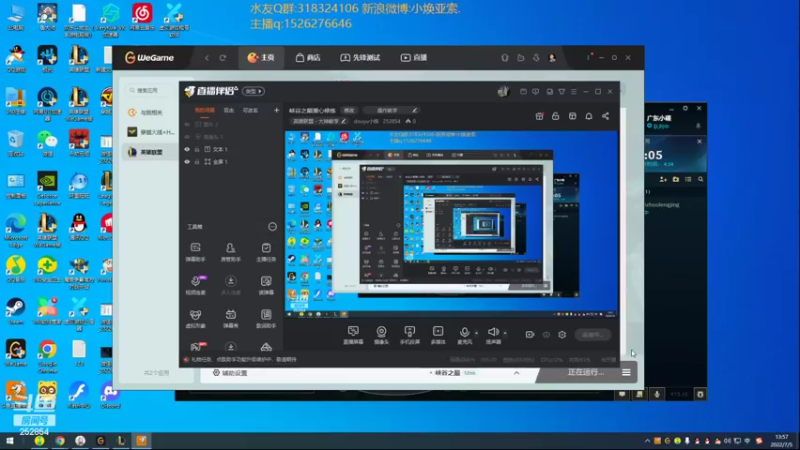Go to WeGame 主页 tab
800x450 pixels.
coord(261,58)
